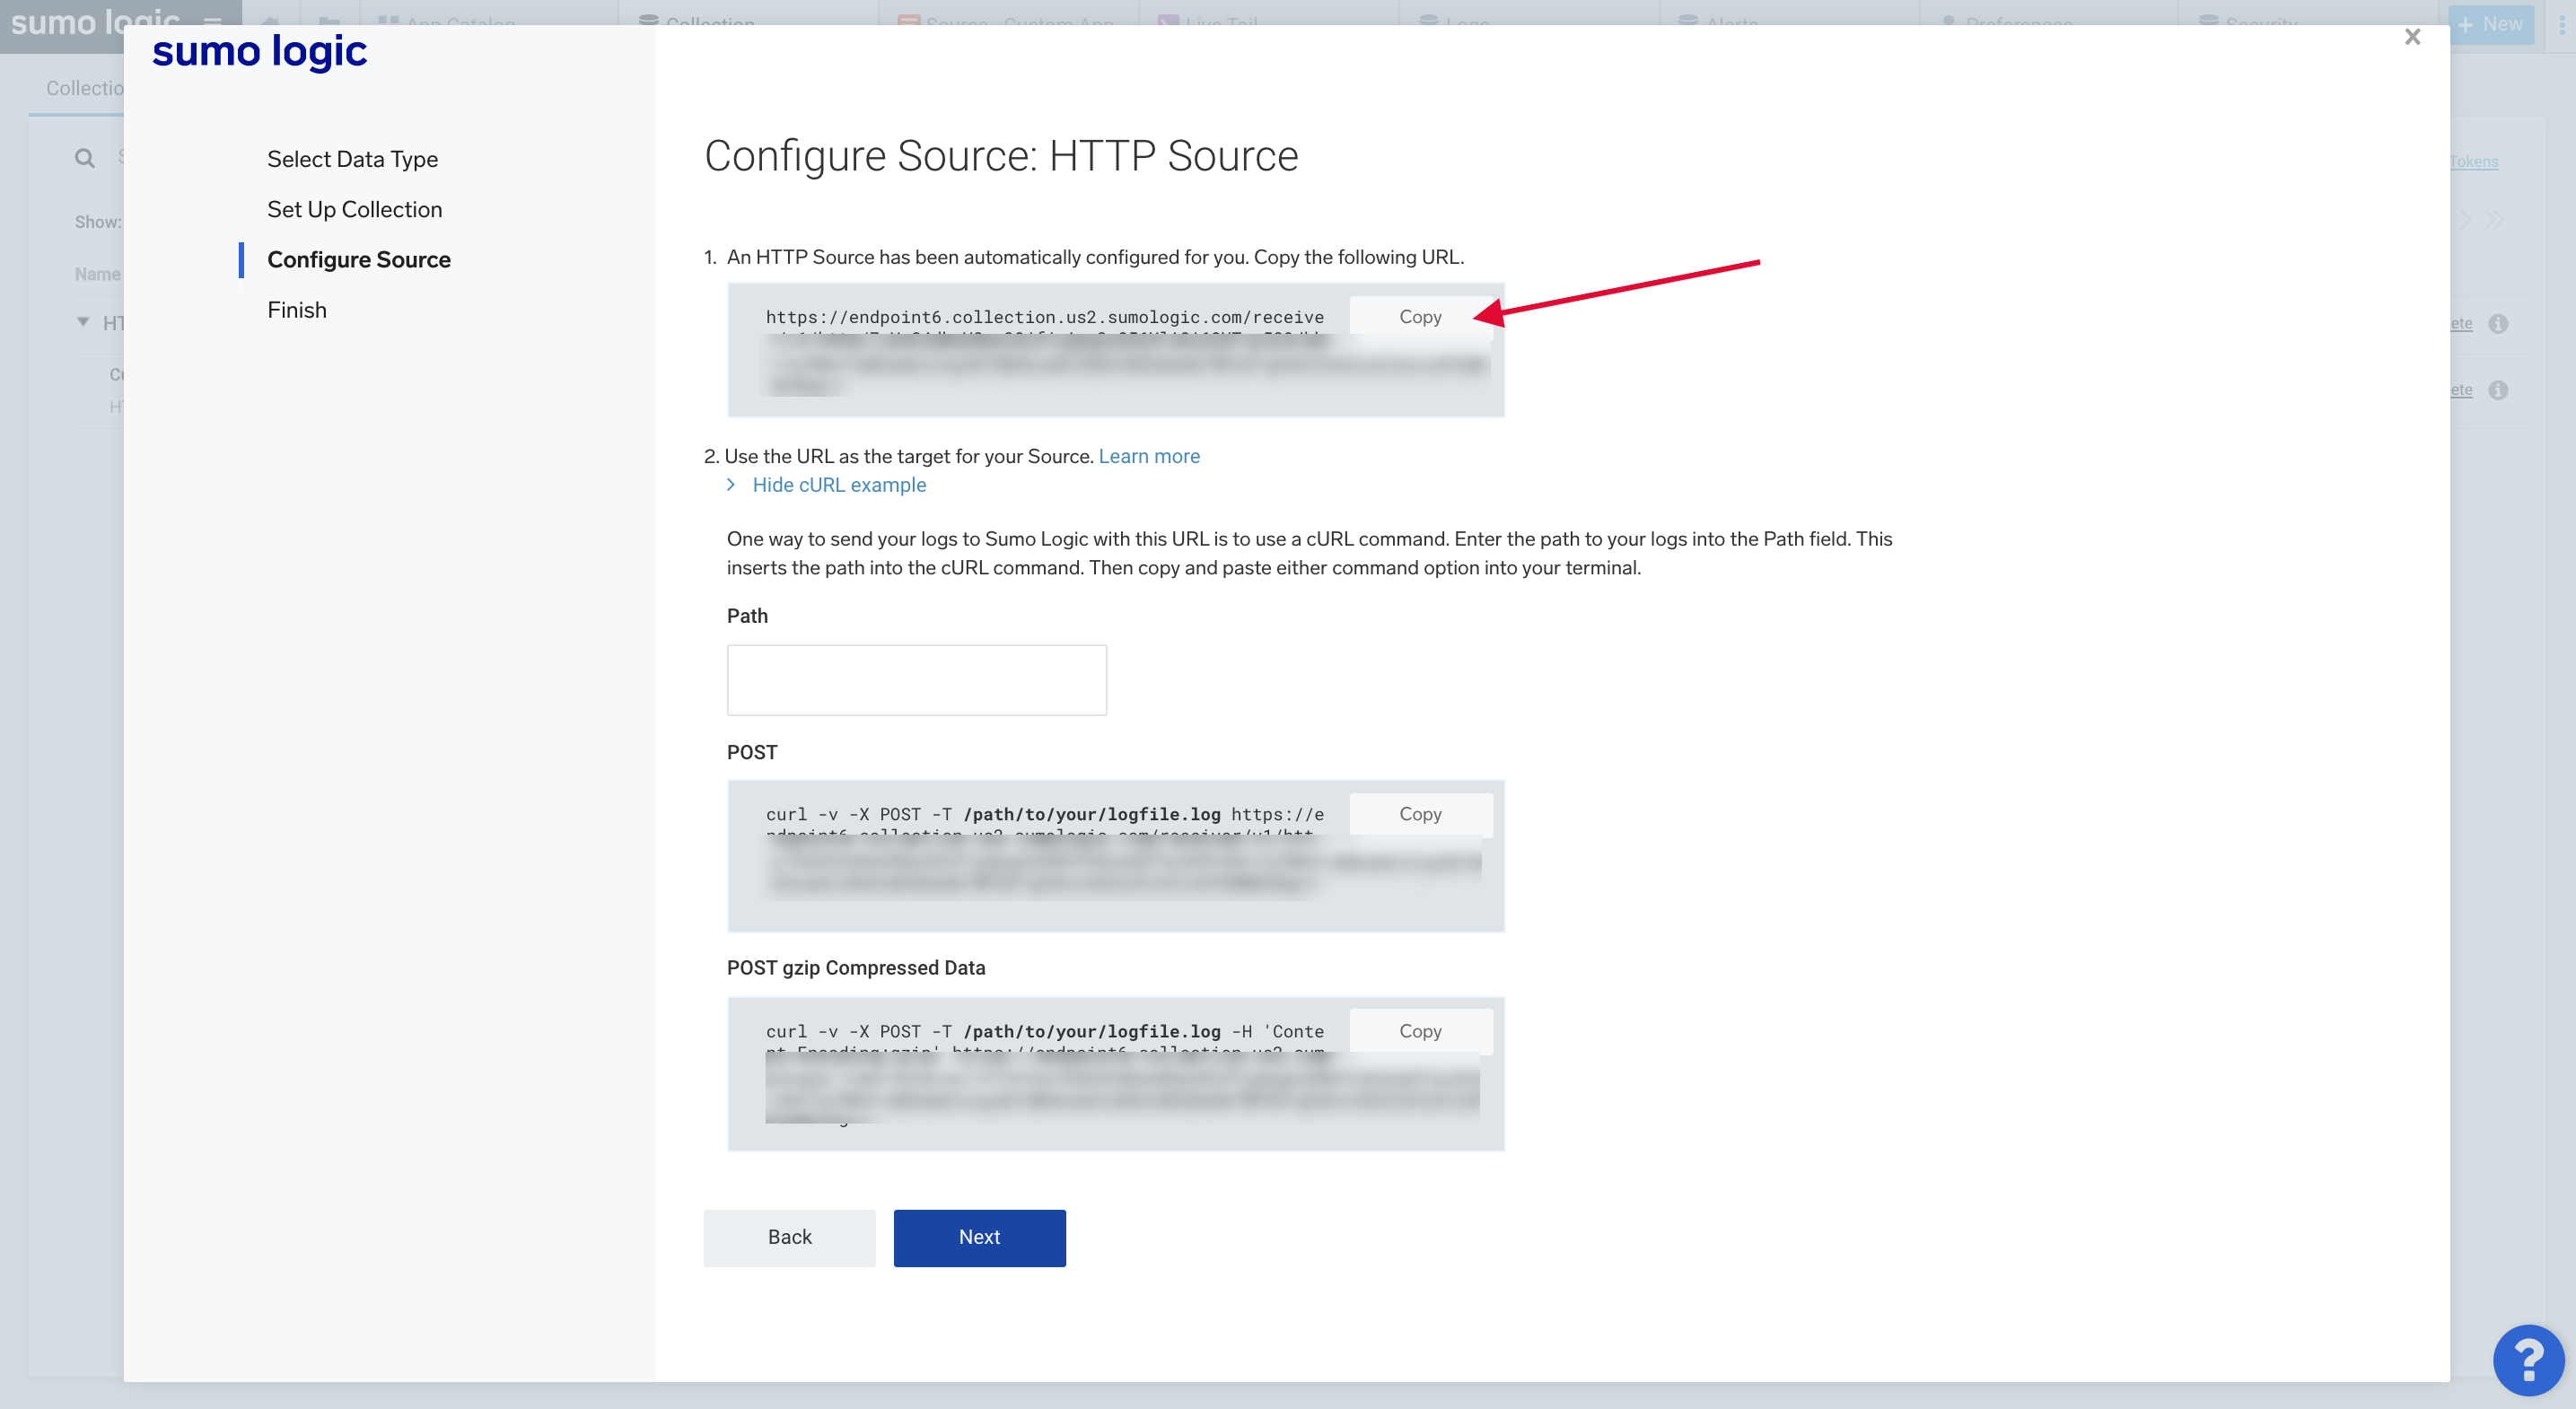Select the Finish step in sidebar
Viewport: 2576px width, 1409px height.
pos(296,310)
